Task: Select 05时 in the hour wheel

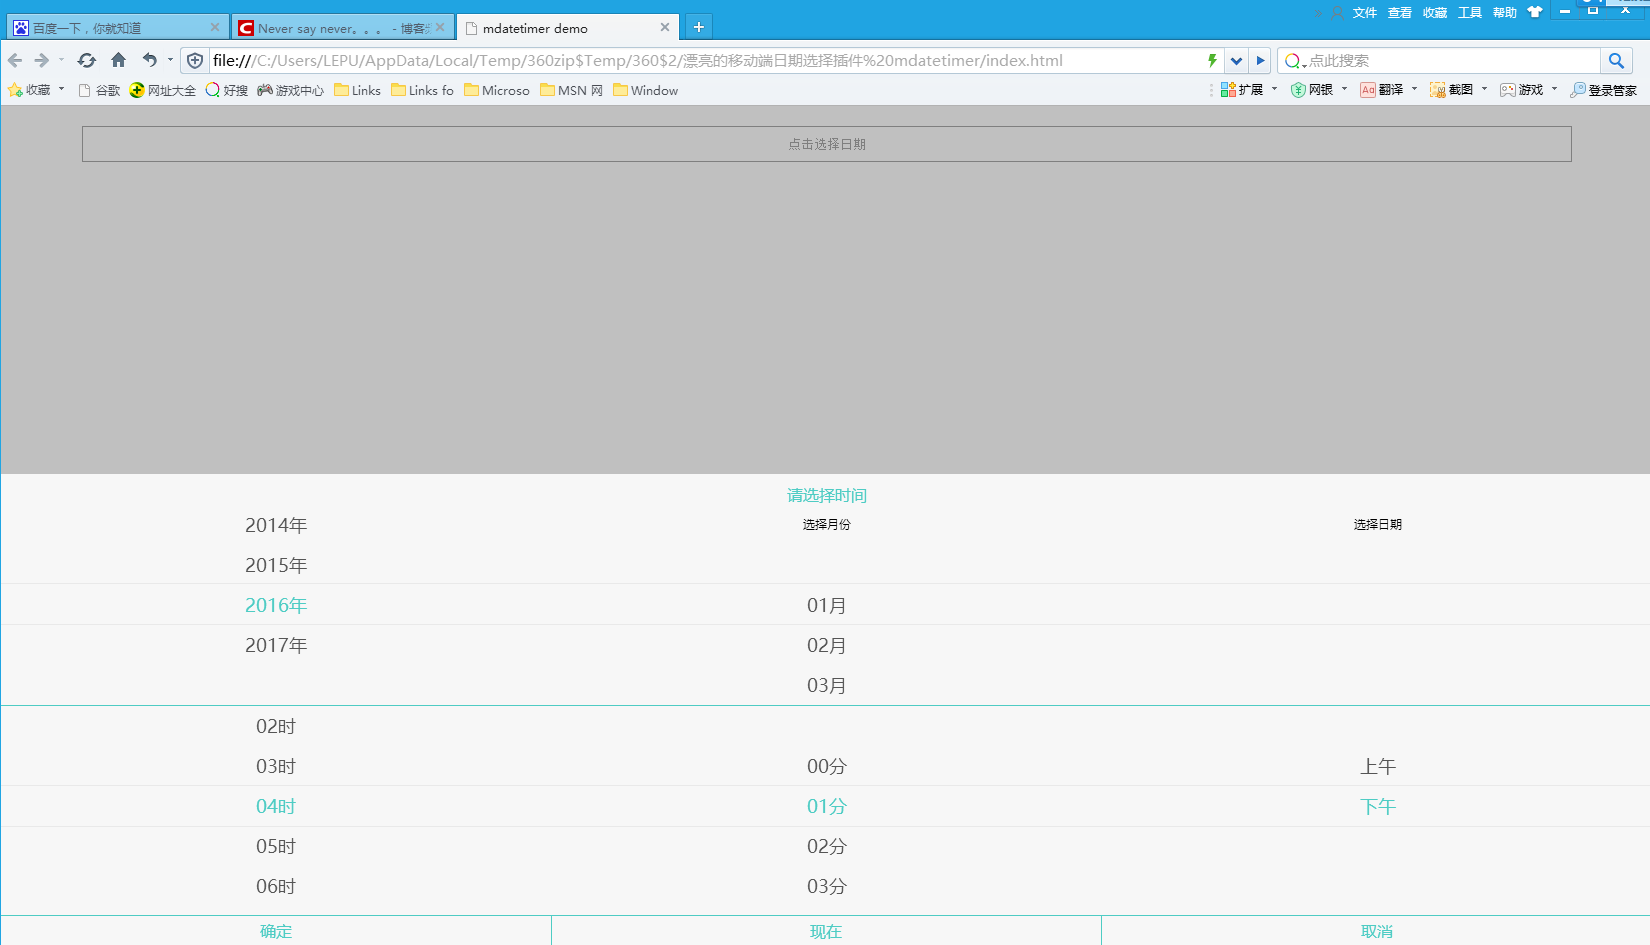Action: (276, 846)
